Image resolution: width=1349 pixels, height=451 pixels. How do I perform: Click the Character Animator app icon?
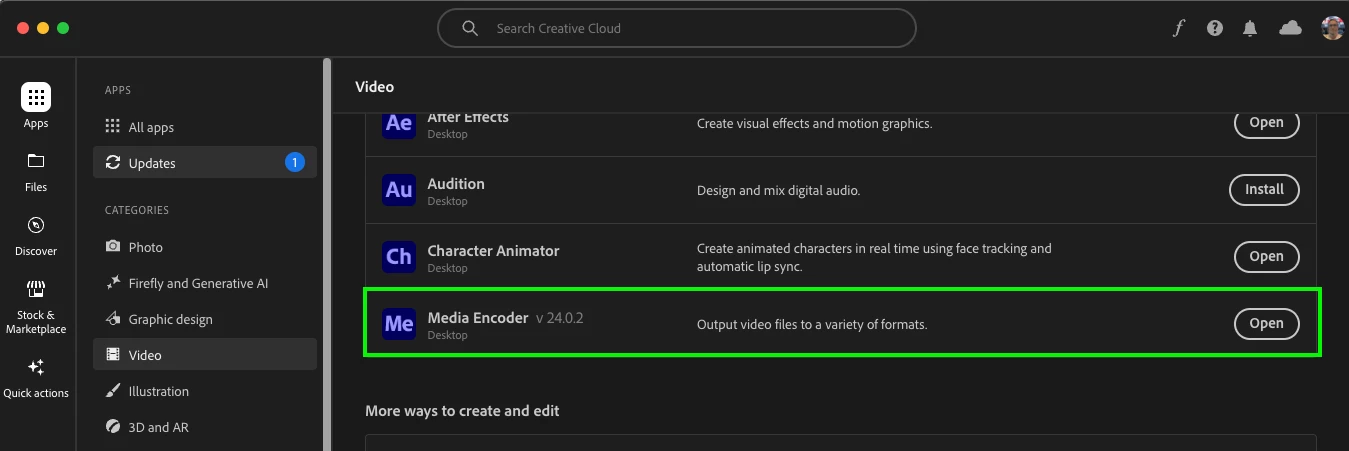coord(399,257)
